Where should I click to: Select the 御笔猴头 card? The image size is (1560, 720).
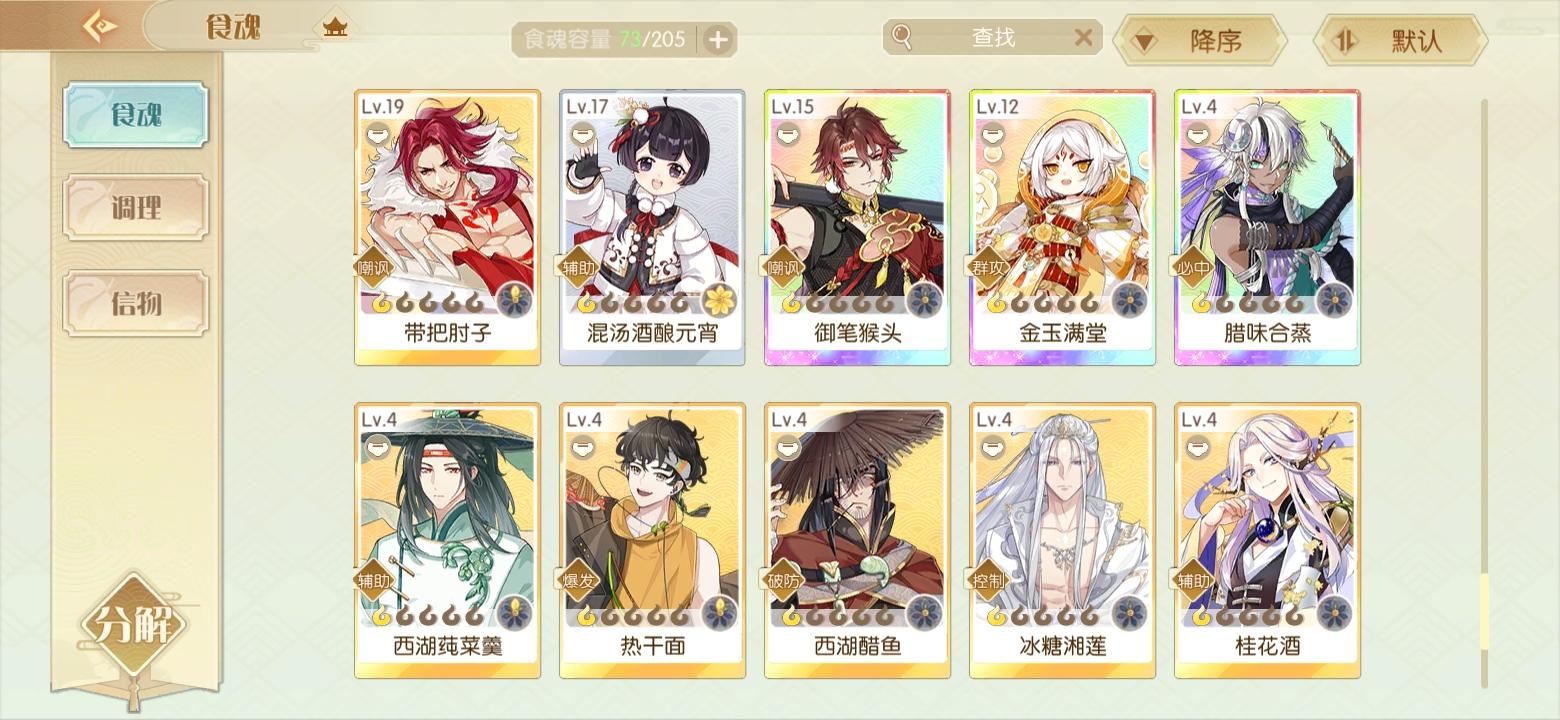coord(857,228)
